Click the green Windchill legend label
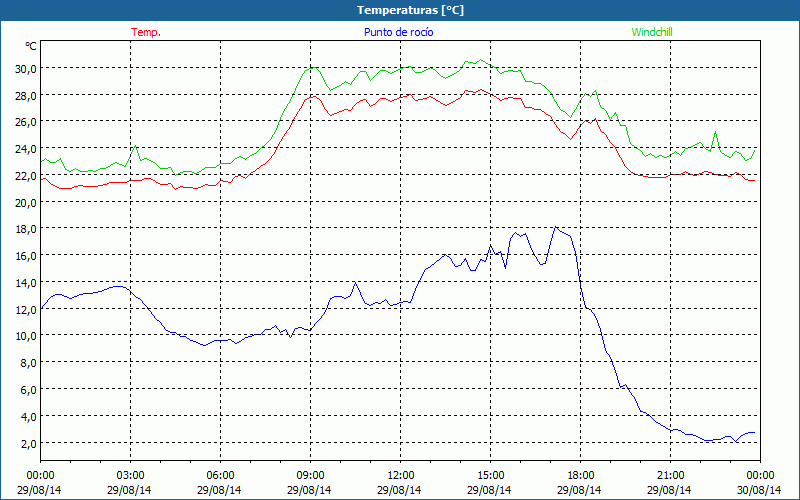800x500 pixels. 652,32
